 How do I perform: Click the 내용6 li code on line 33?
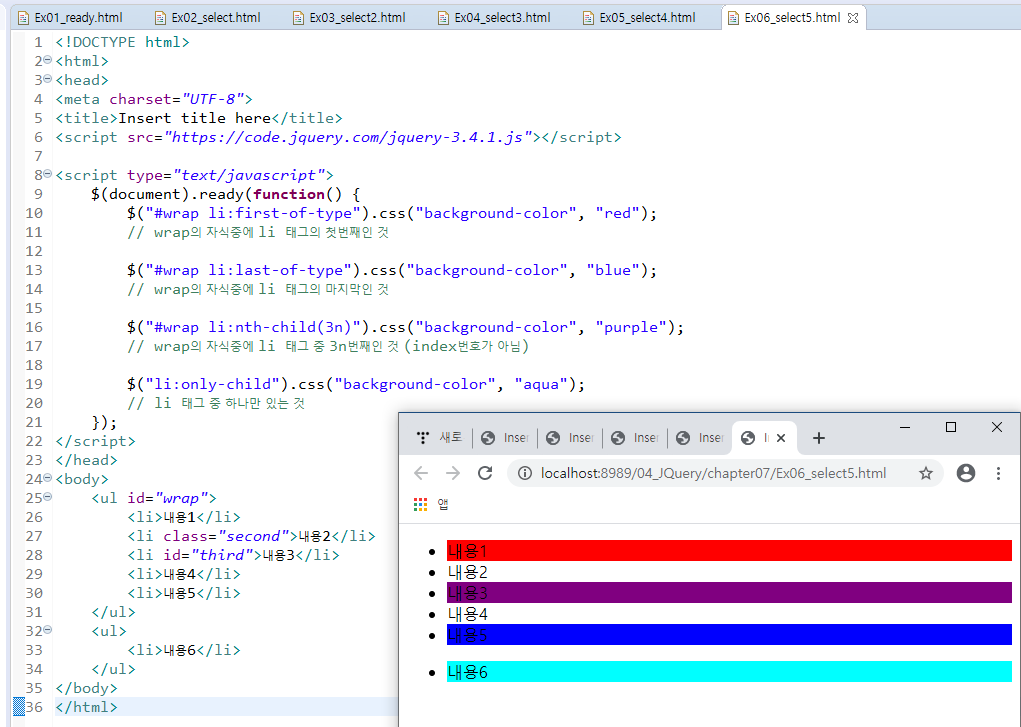click(184, 650)
